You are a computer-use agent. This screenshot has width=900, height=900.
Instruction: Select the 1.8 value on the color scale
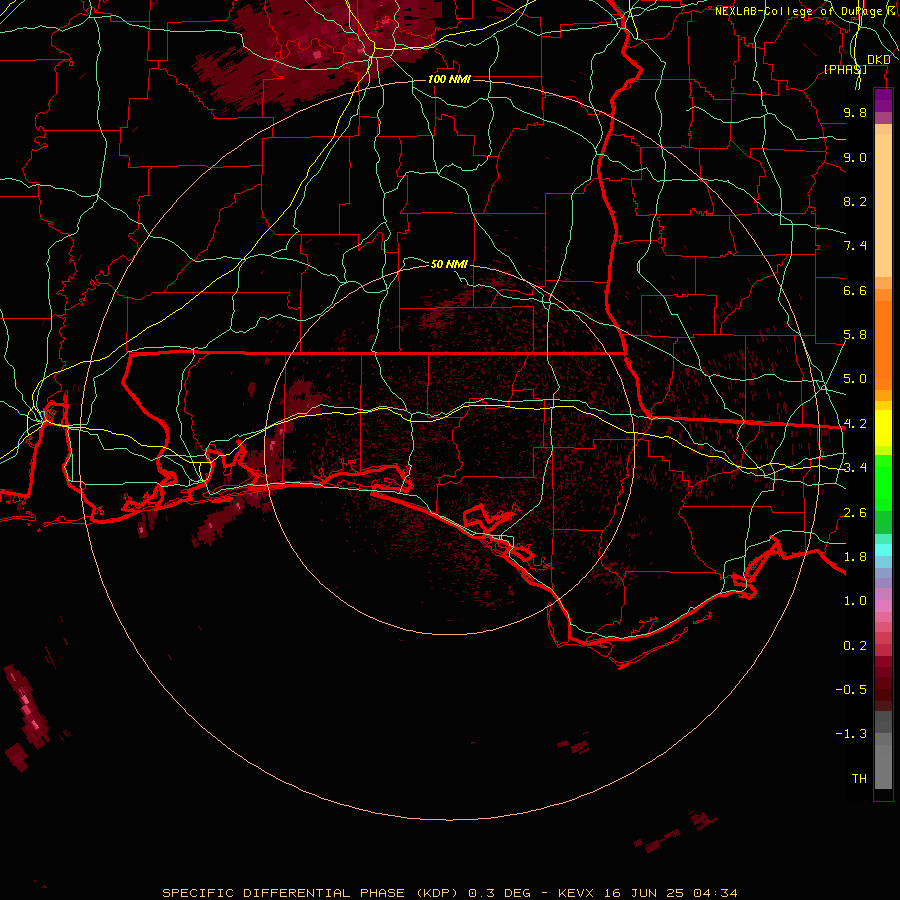pyautogui.click(x=855, y=557)
